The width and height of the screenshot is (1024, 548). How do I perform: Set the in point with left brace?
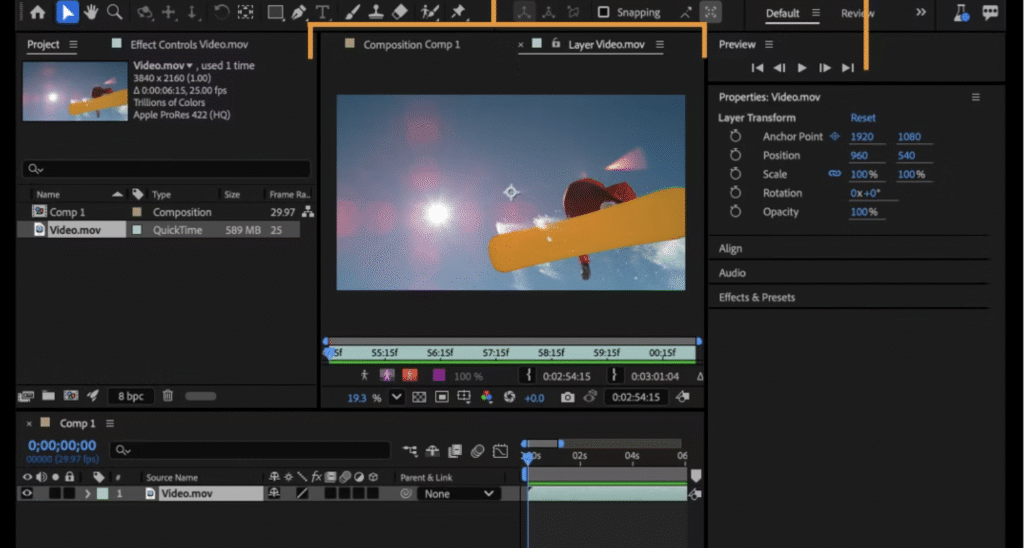[528, 376]
